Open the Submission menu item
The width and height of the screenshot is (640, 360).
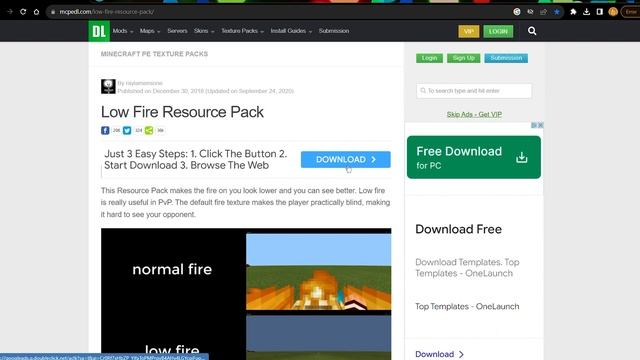[x=334, y=31]
